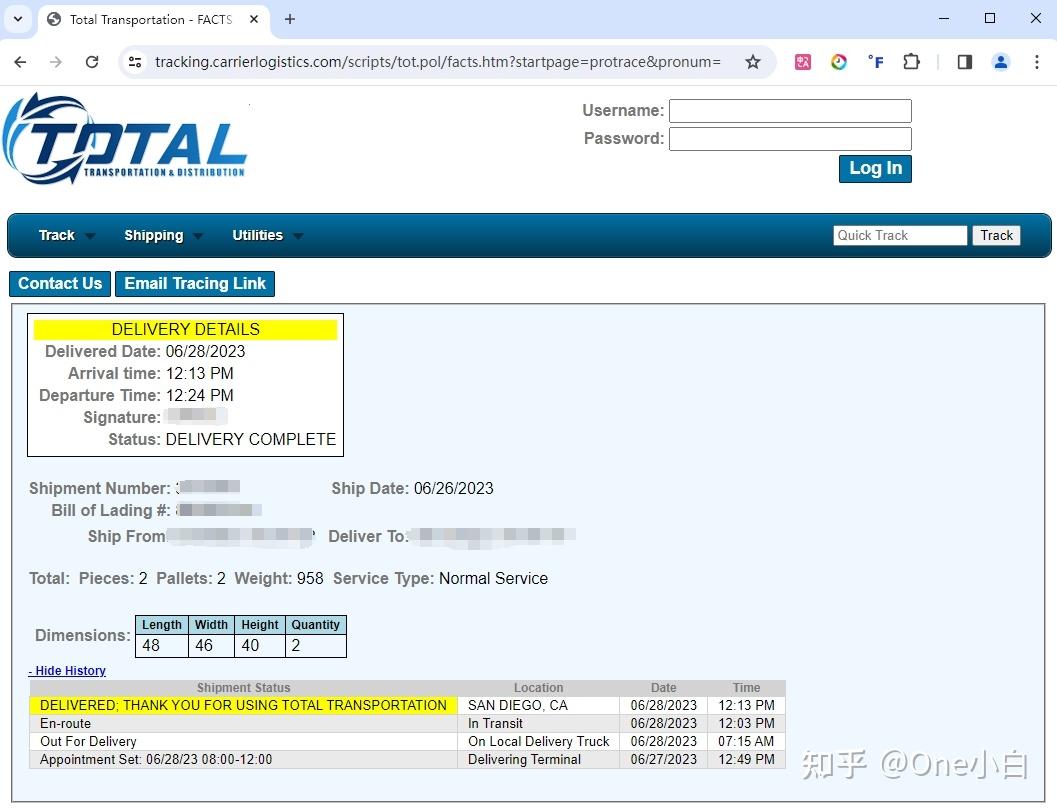Expand the Track dropdown menu
This screenshot has width=1057, height=808.
(57, 235)
